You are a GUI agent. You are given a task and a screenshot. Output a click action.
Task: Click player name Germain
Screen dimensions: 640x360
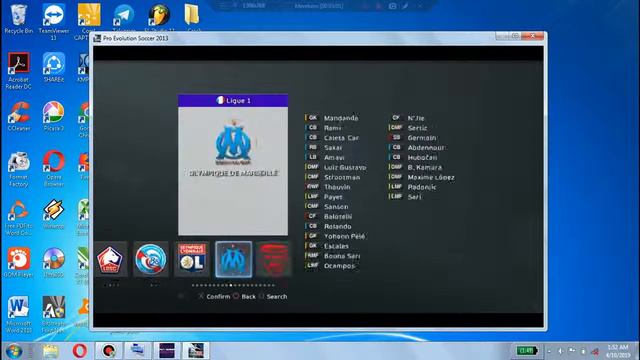pyautogui.click(x=422, y=138)
